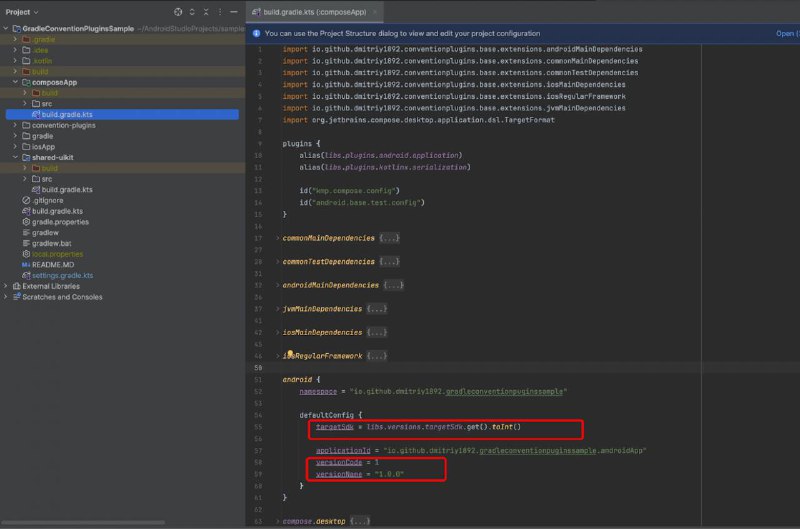Viewport: 800px width, 529px height.
Task: Hide the Project tool window
Action: click(x=234, y=12)
